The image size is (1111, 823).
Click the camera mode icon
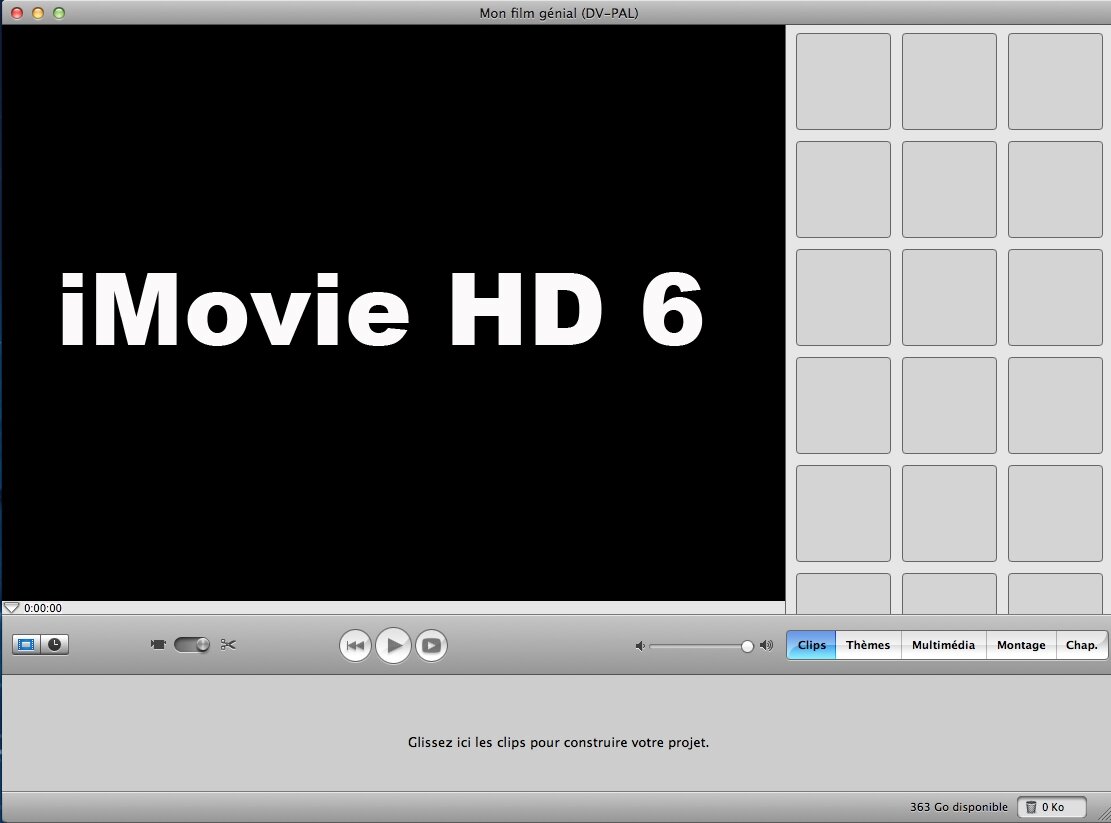[158, 645]
